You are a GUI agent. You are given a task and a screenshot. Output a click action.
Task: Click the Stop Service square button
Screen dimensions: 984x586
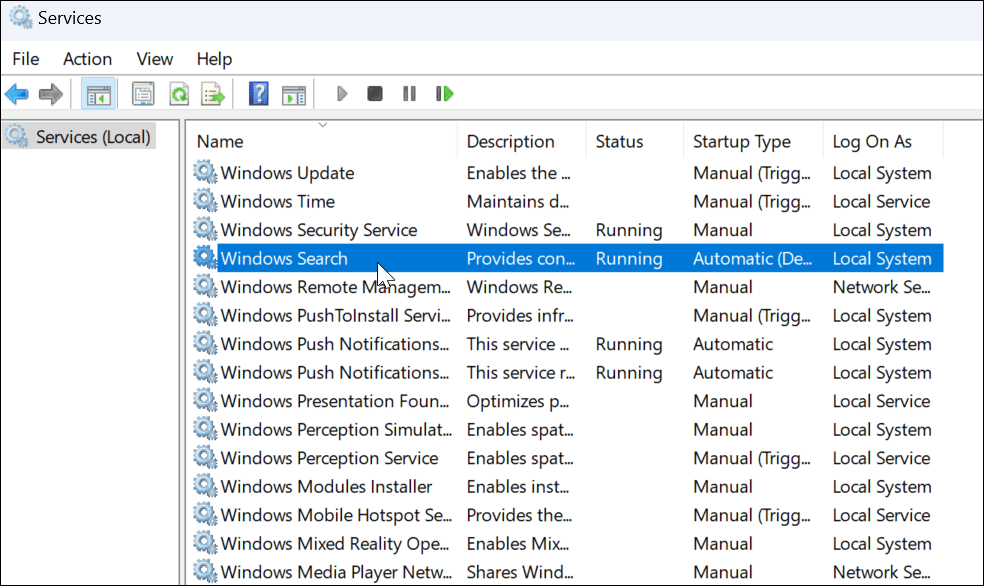point(375,94)
